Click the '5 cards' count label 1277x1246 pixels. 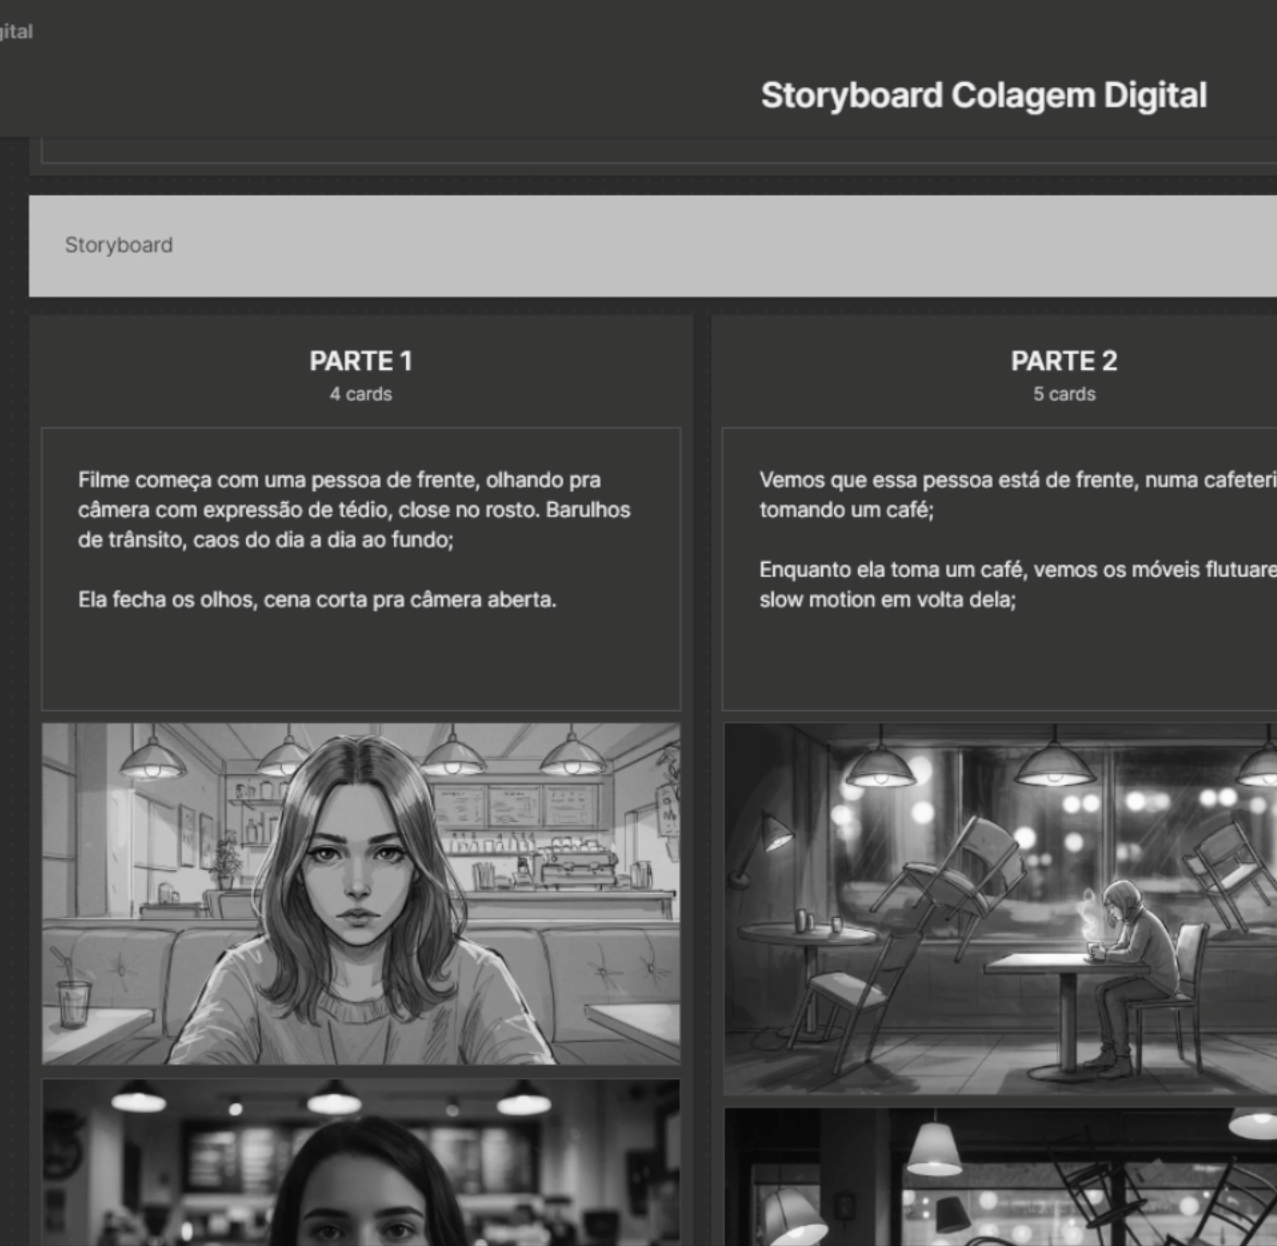[x=1064, y=394]
